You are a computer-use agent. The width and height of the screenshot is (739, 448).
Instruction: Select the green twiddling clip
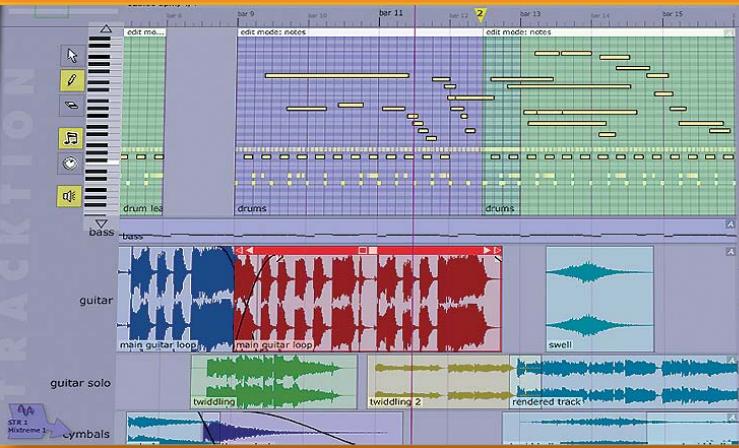(x=274, y=382)
